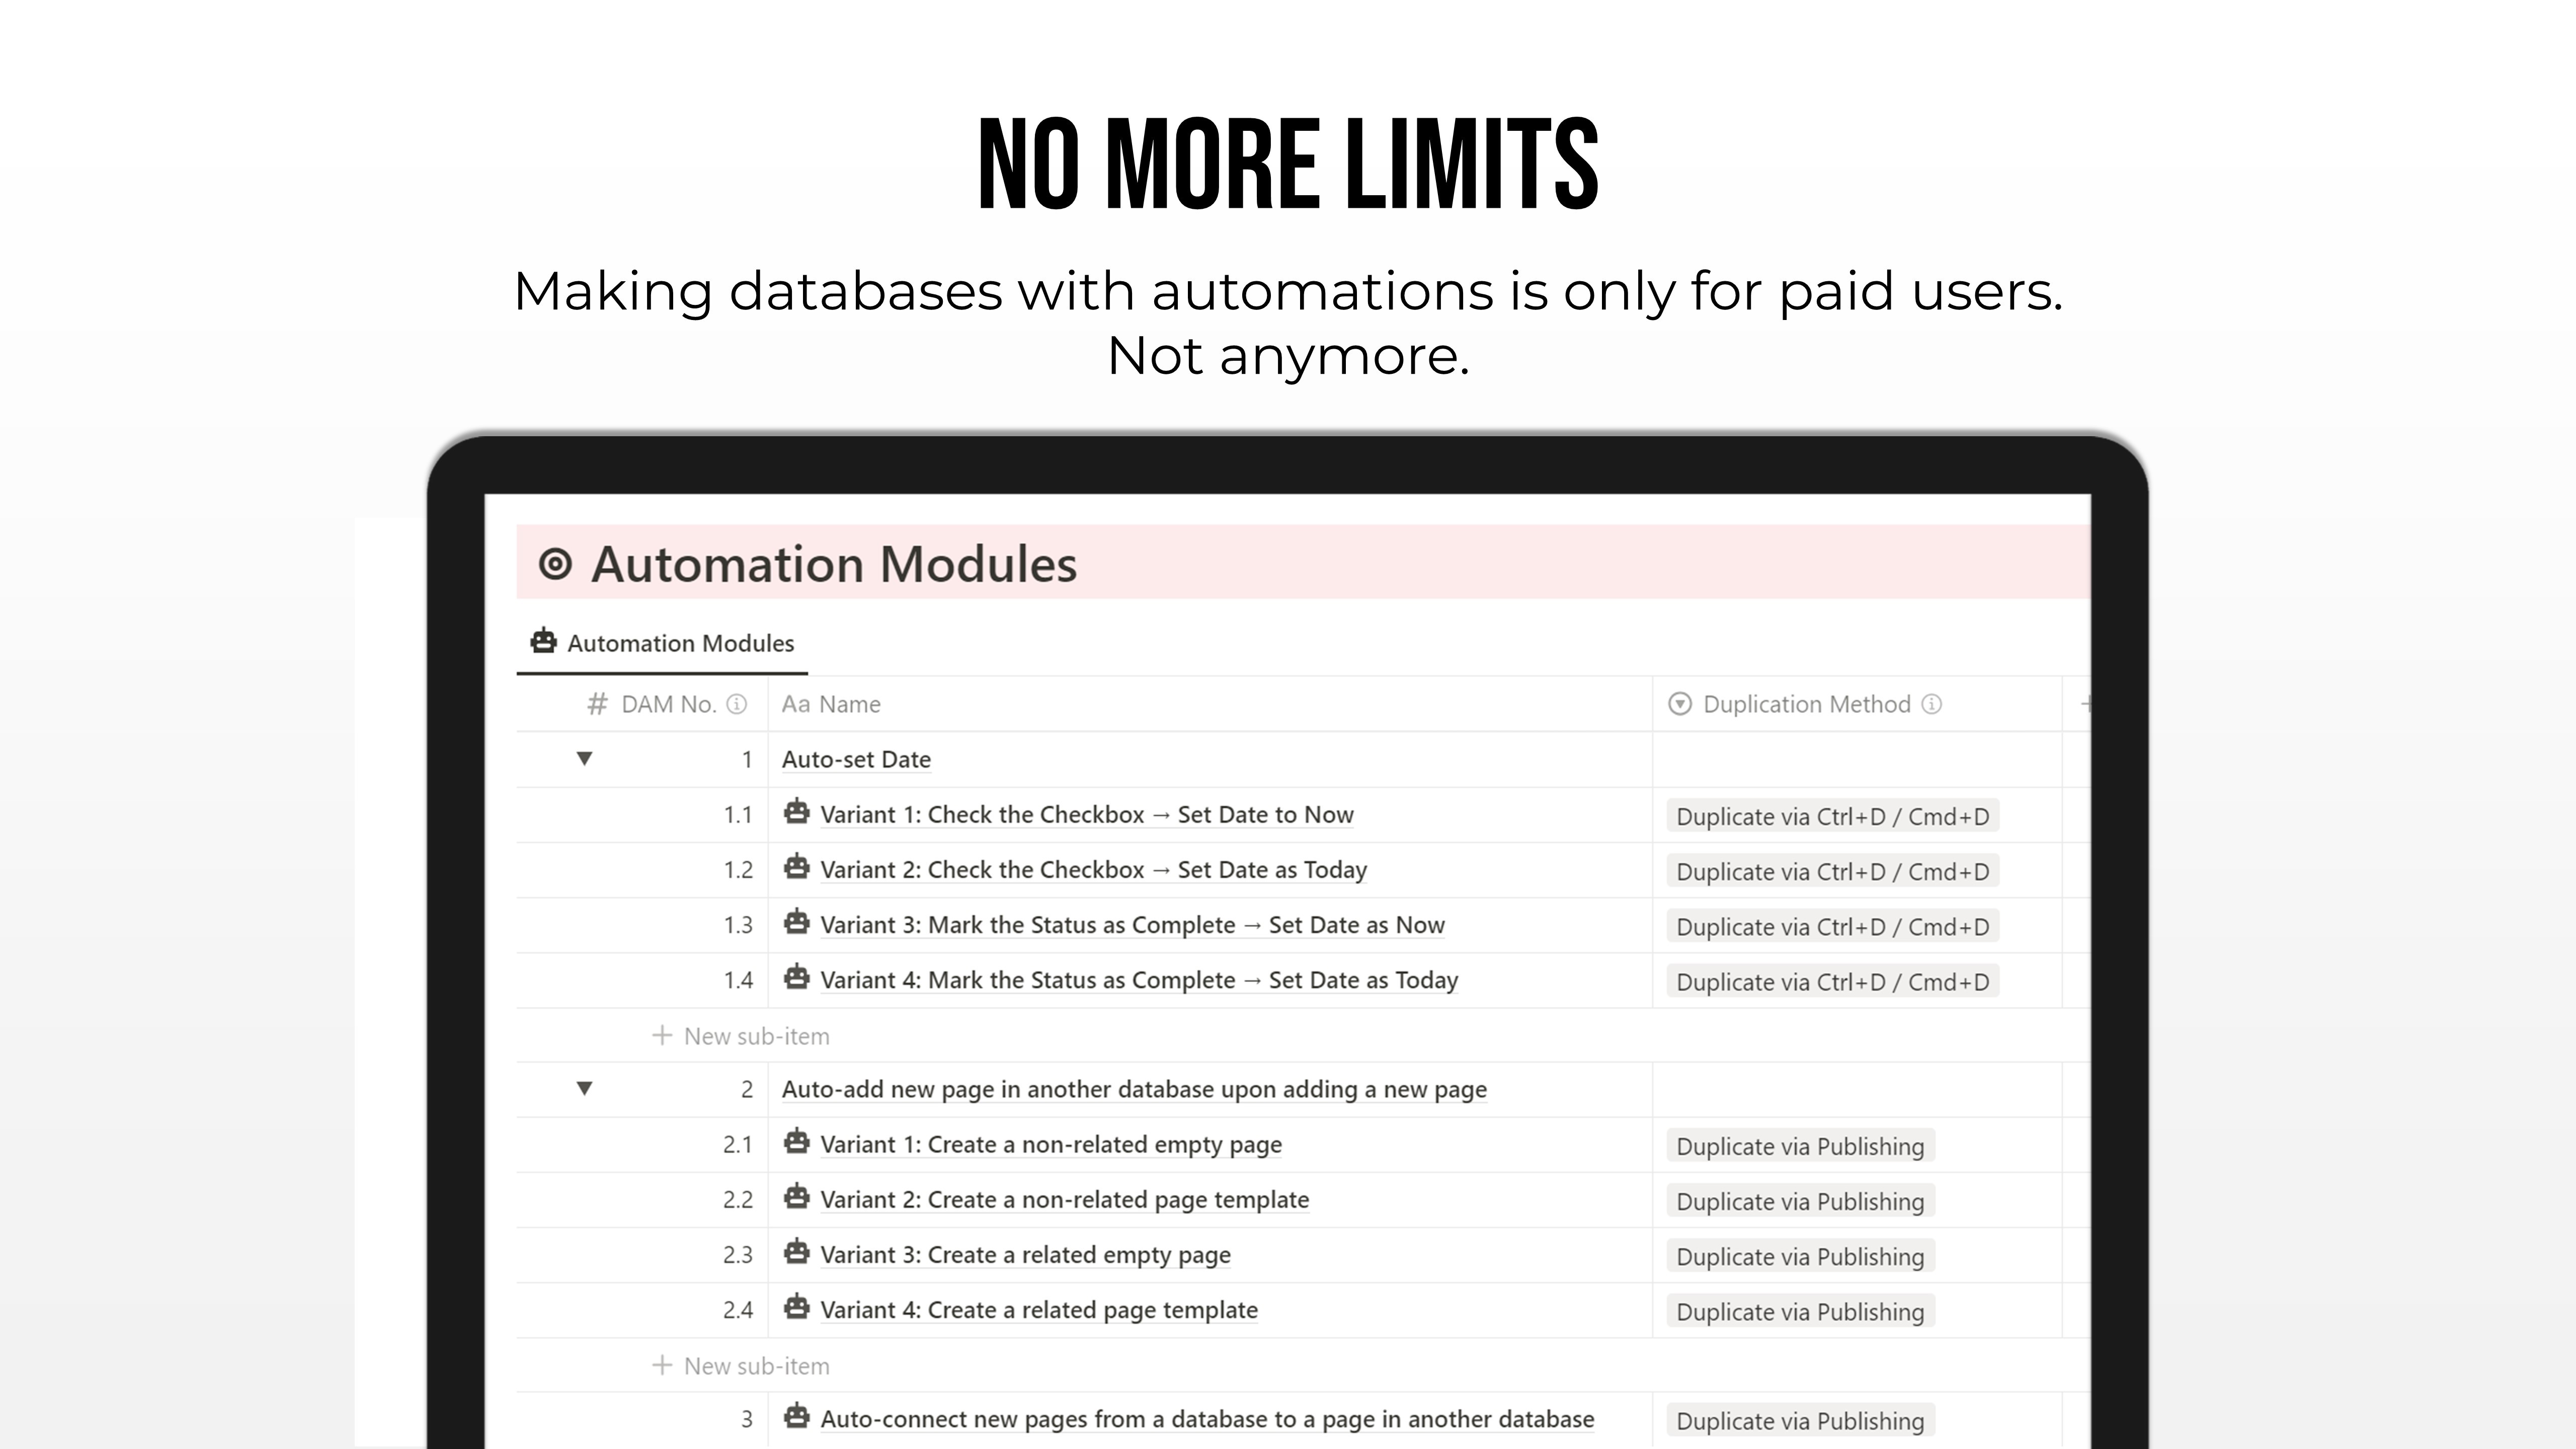This screenshot has width=2576, height=1449.
Task: Click robot icon next to Variant 1 Set Date to Now
Action: point(796,812)
